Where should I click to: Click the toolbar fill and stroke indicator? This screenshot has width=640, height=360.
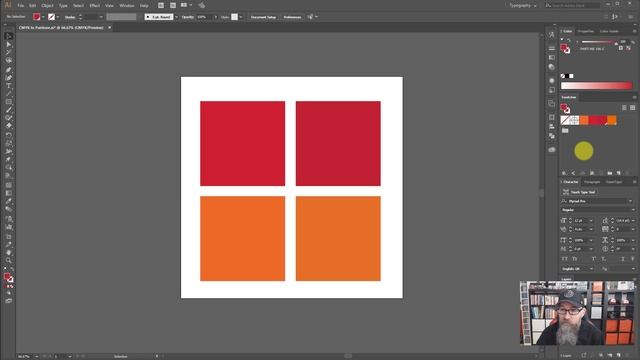coord(9,278)
